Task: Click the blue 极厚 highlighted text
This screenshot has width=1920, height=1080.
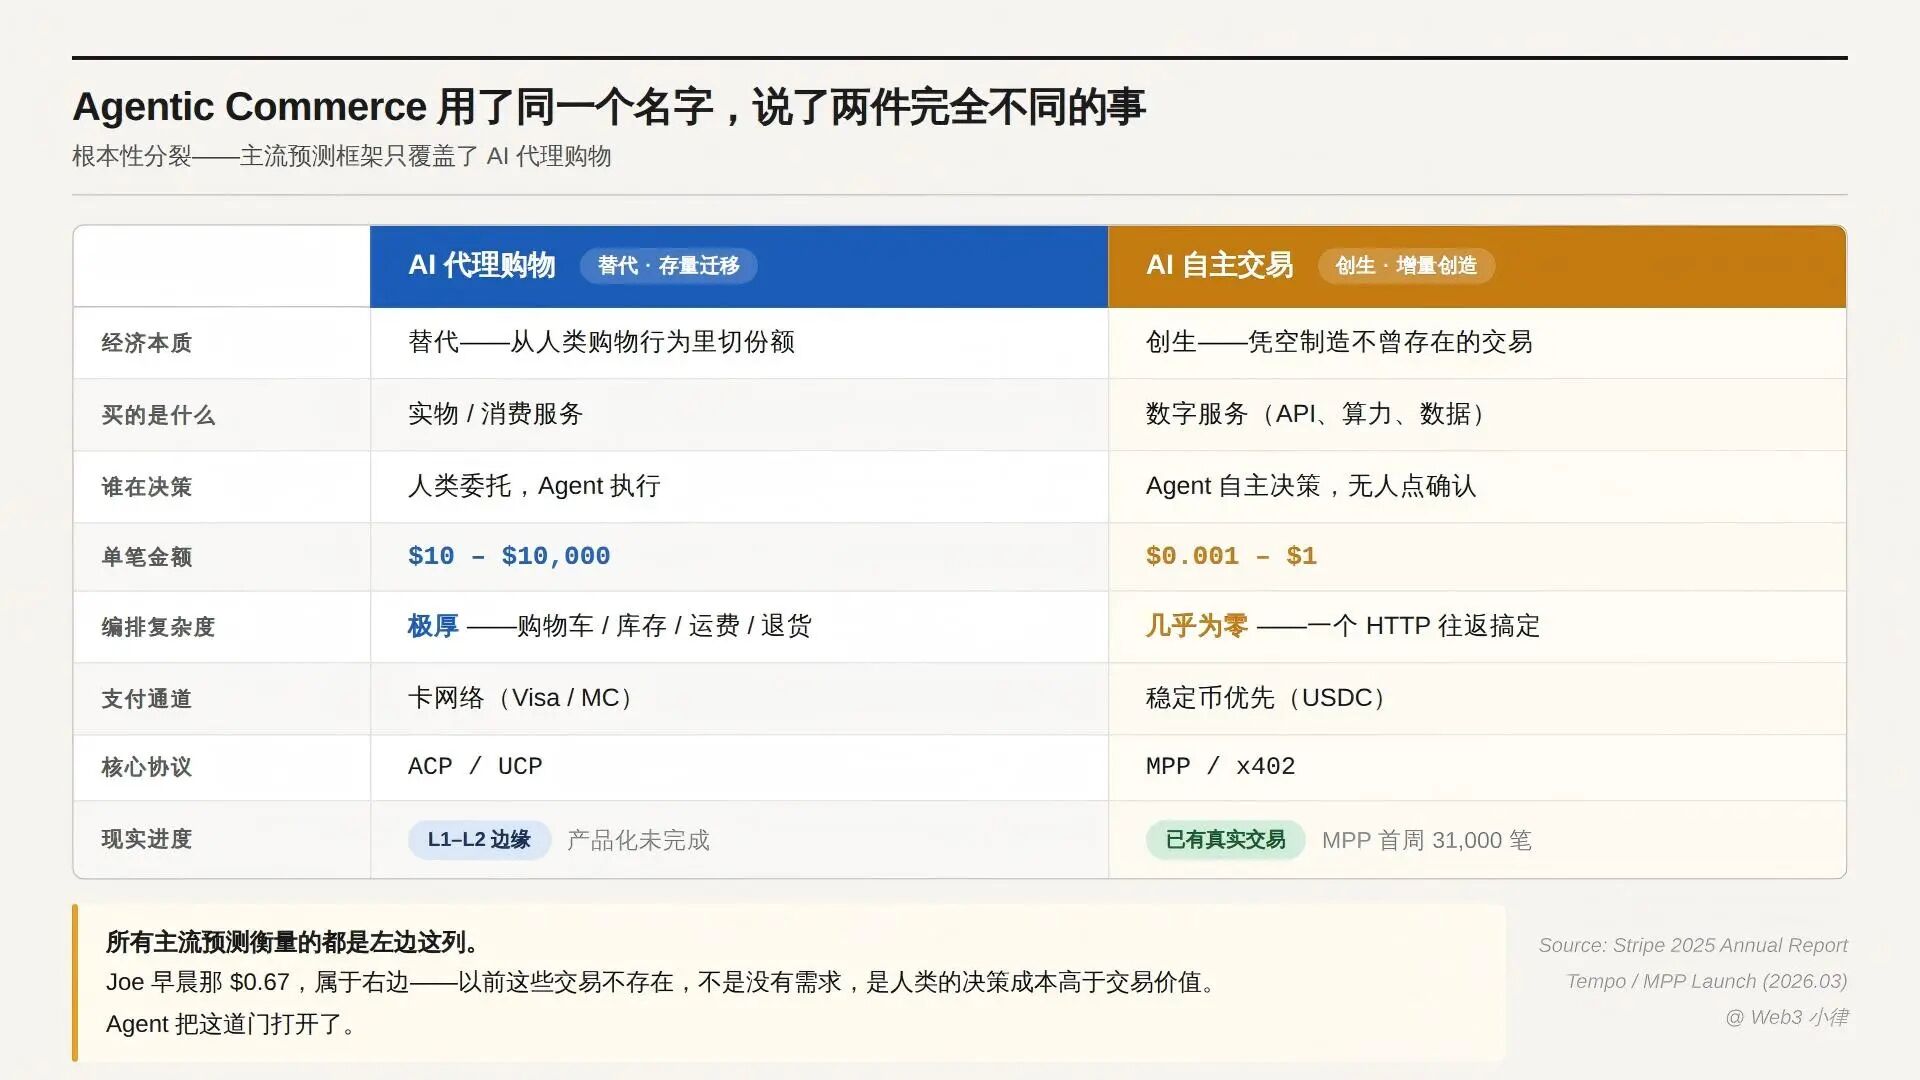Action: pos(432,626)
